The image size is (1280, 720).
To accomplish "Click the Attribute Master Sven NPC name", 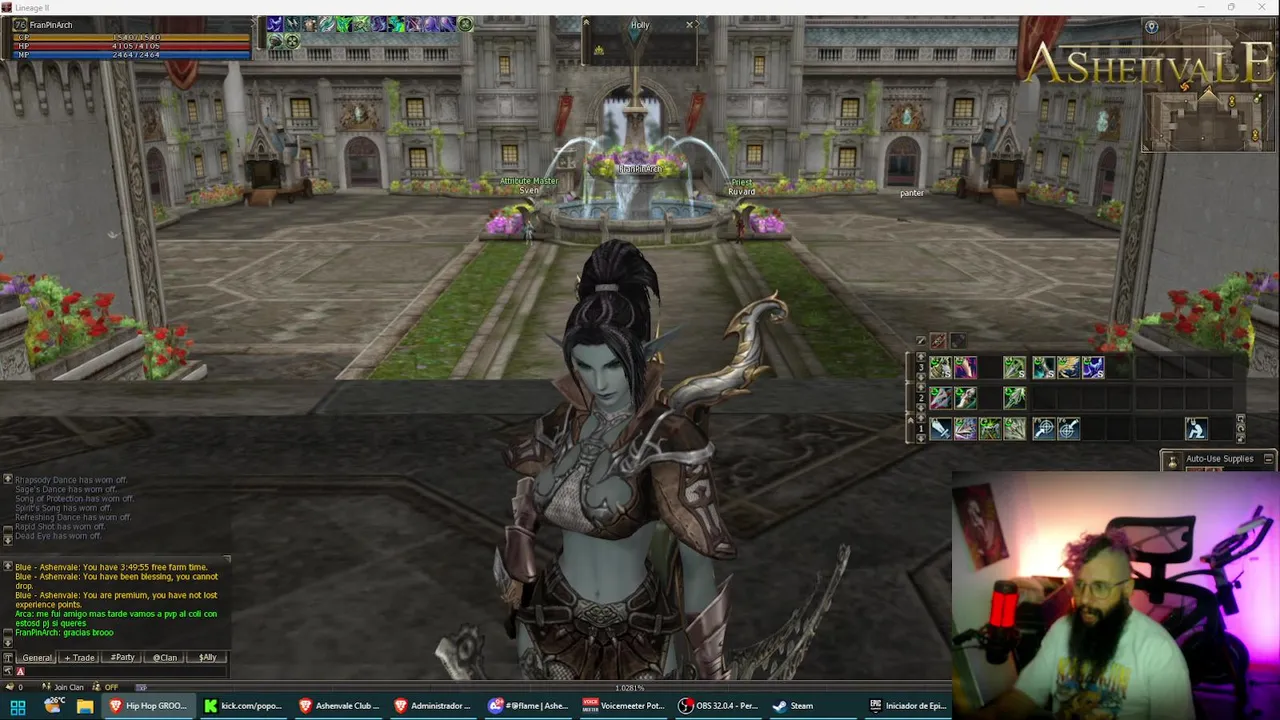I will 529,185.
